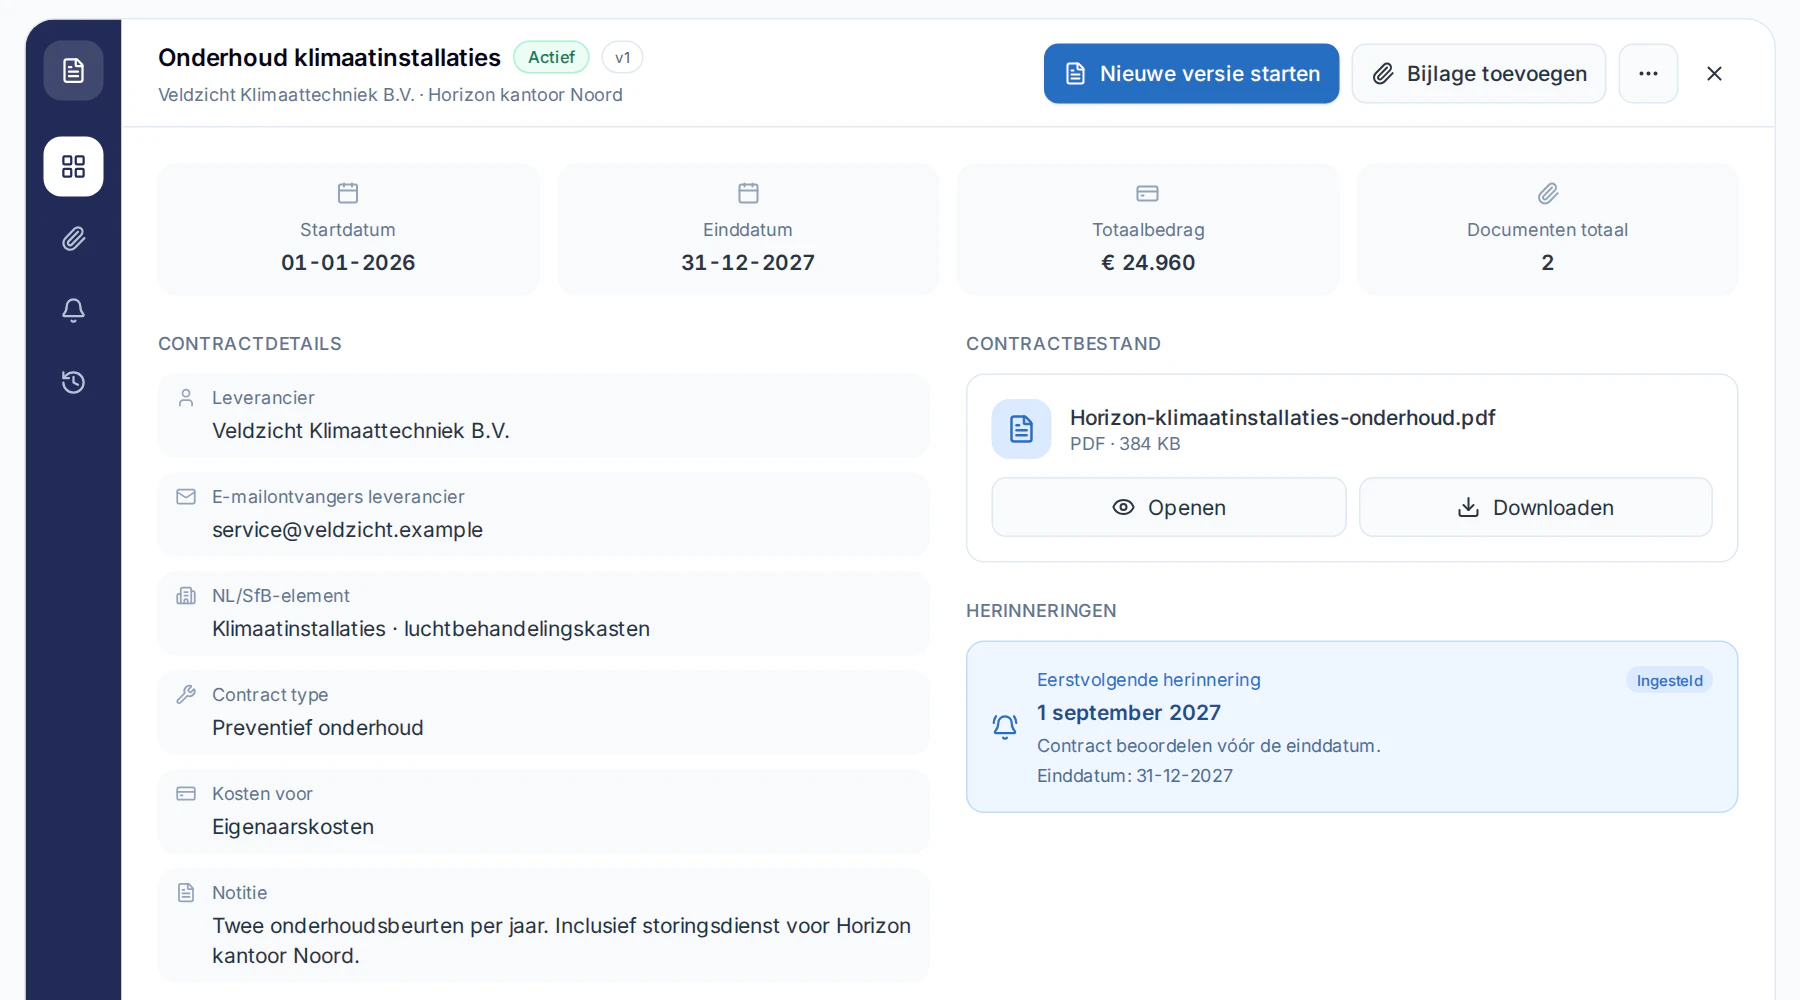Click the reminder date 1 september 2027
Image resolution: width=1800 pixels, height=1000 pixels.
(1129, 713)
